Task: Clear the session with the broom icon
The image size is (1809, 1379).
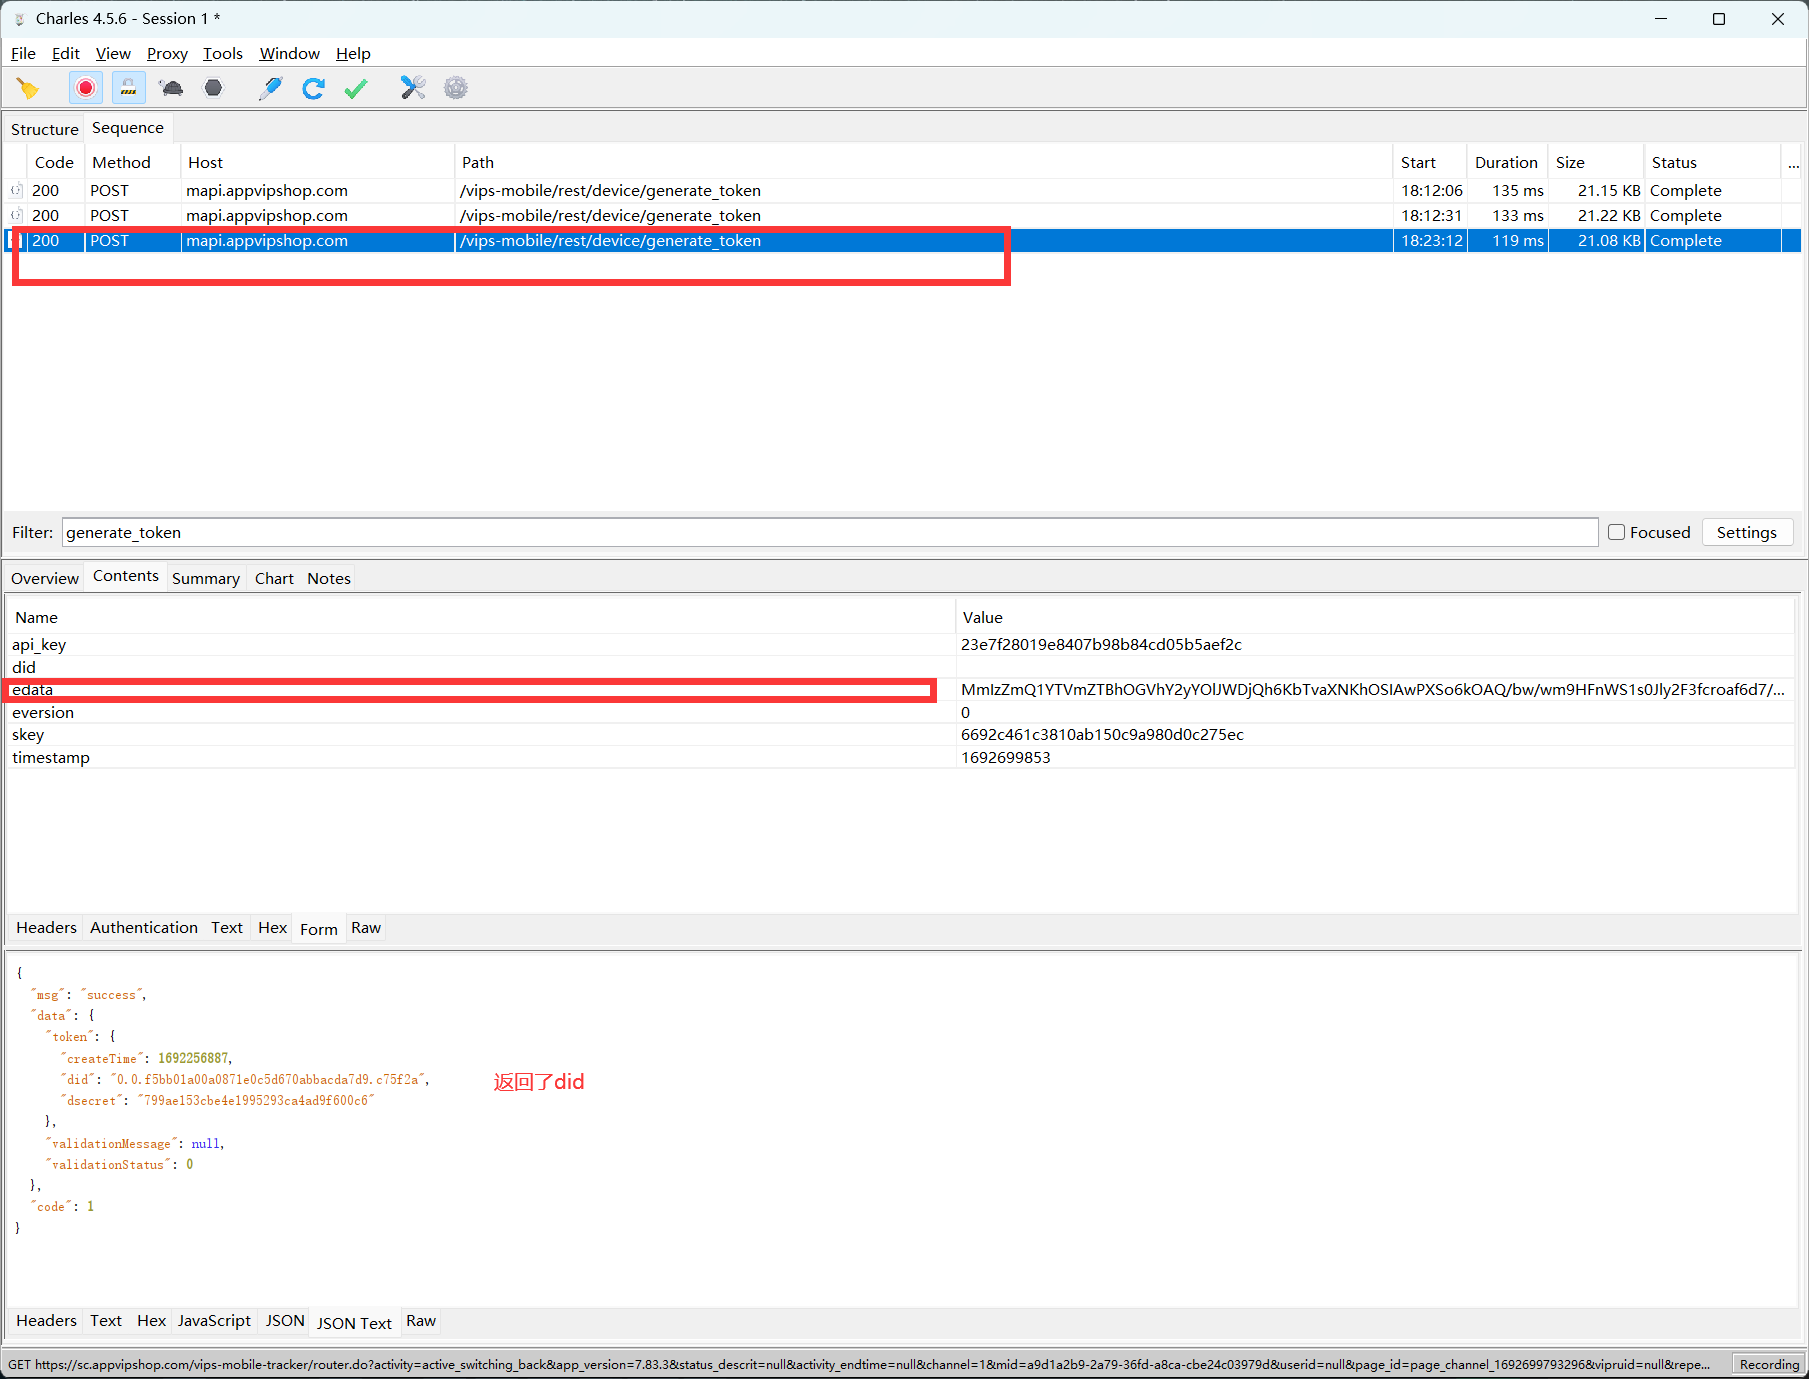Action: click(28, 88)
